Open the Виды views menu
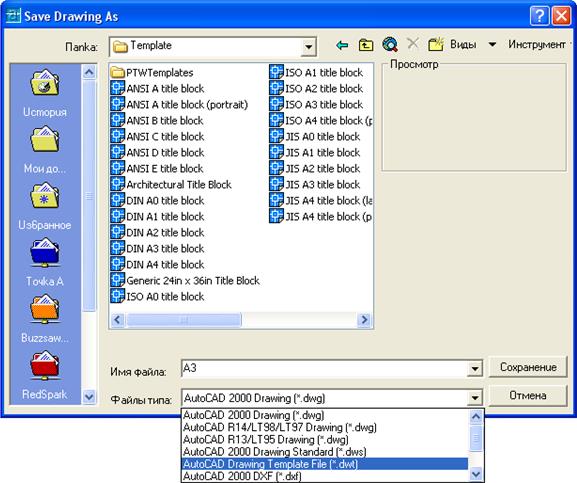Screen dimensions: 577x483 [463, 45]
